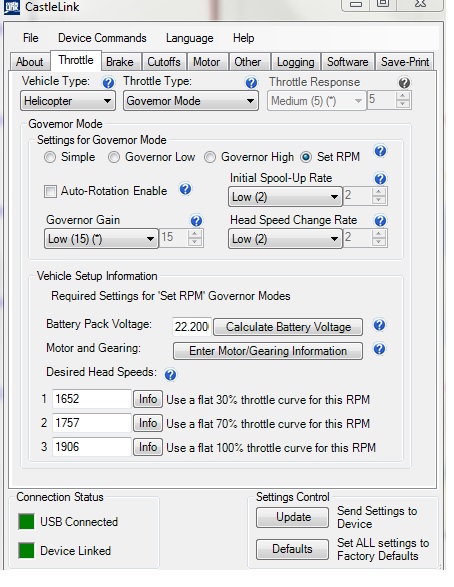Click the USB Connected green indicator

coord(26,521)
